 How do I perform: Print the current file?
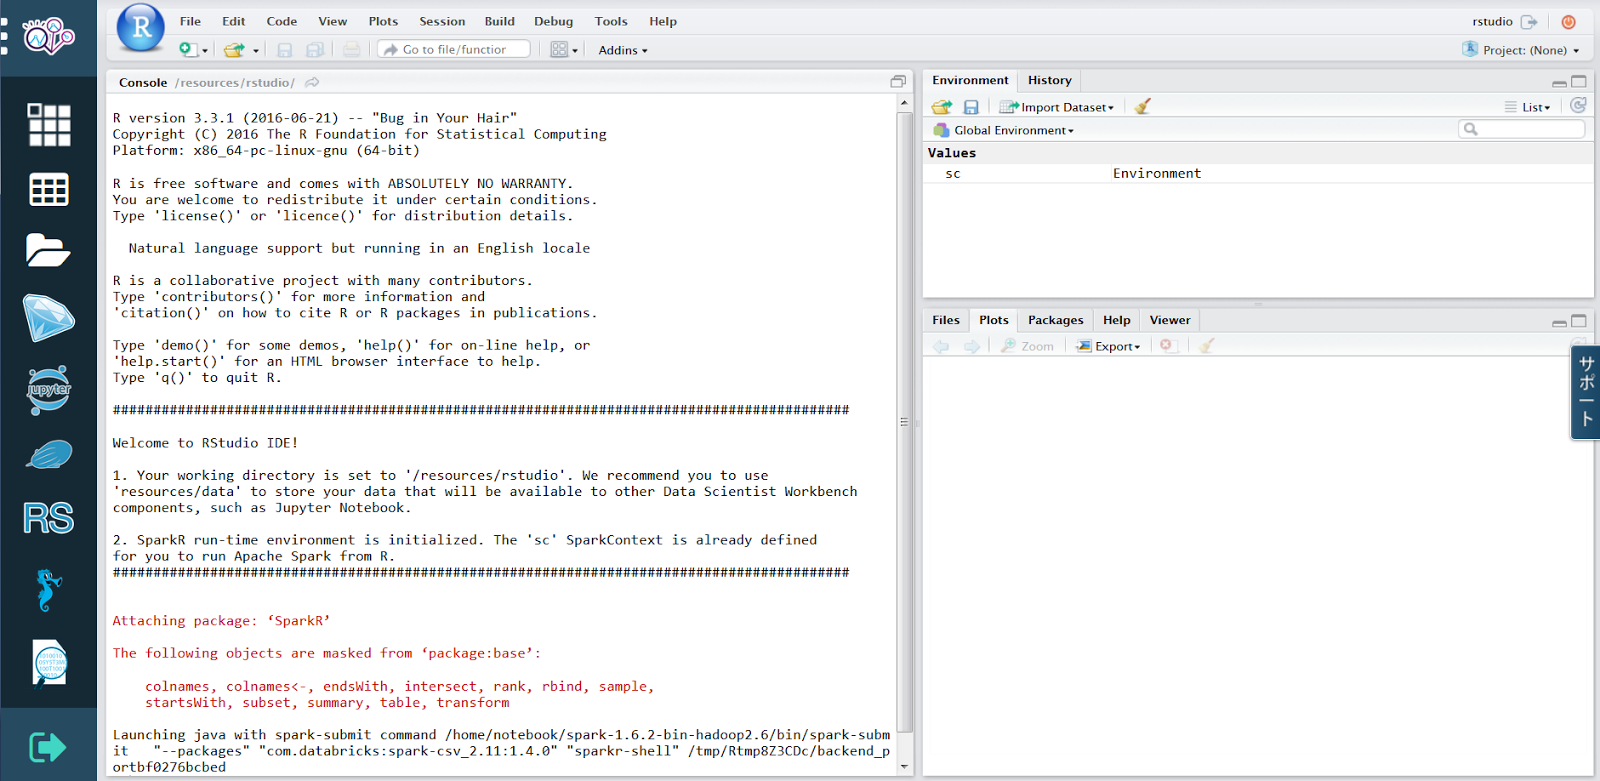(x=351, y=49)
